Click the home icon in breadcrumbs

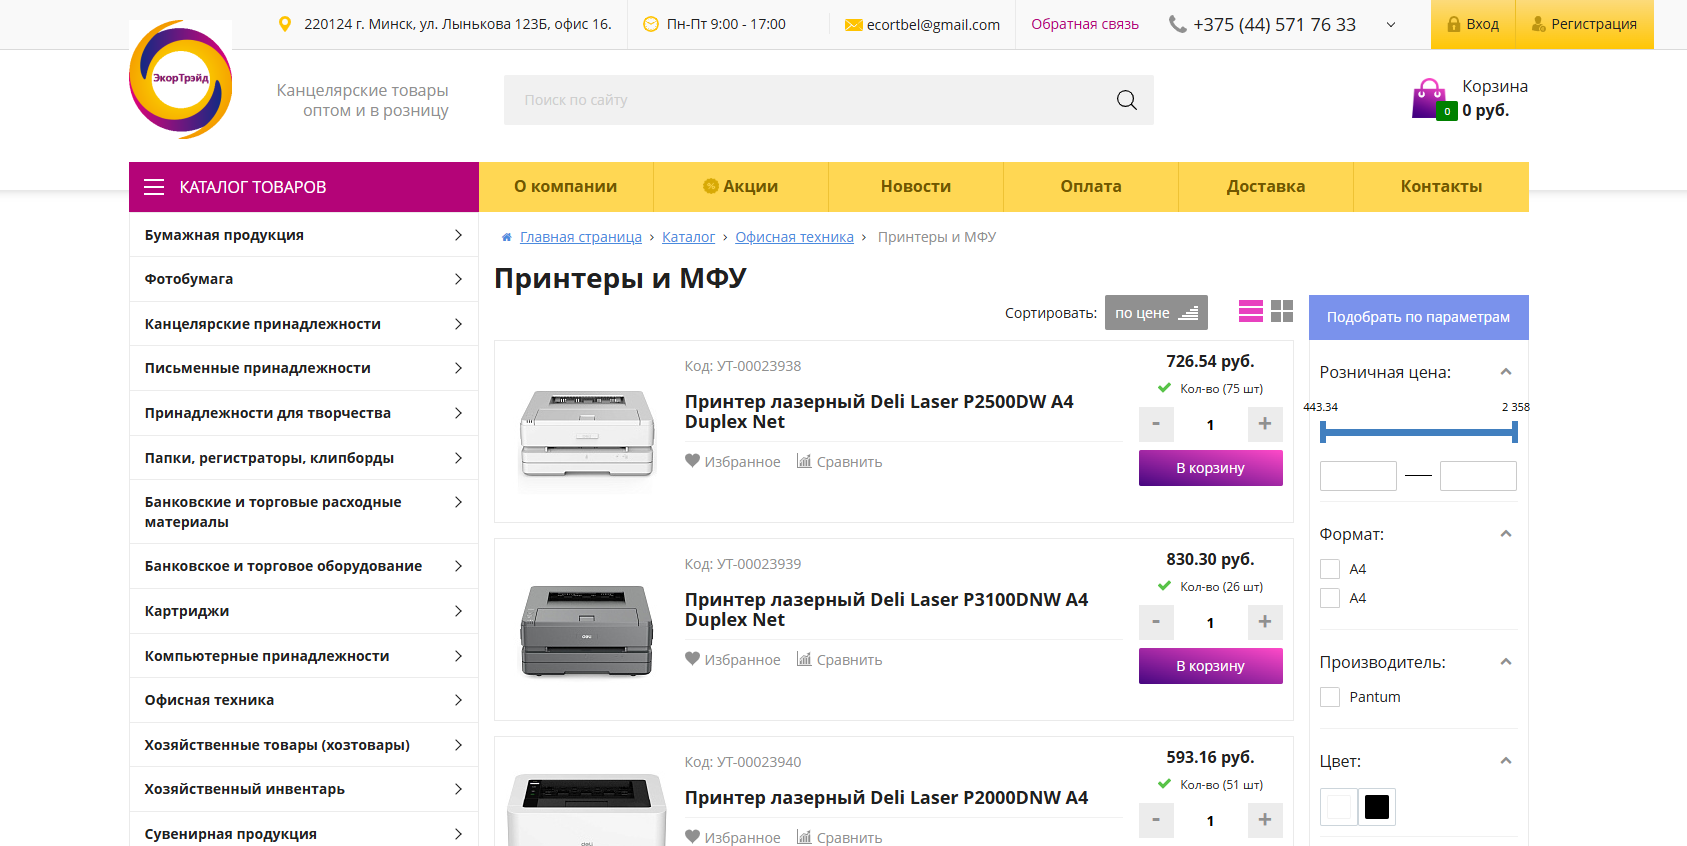(x=506, y=238)
